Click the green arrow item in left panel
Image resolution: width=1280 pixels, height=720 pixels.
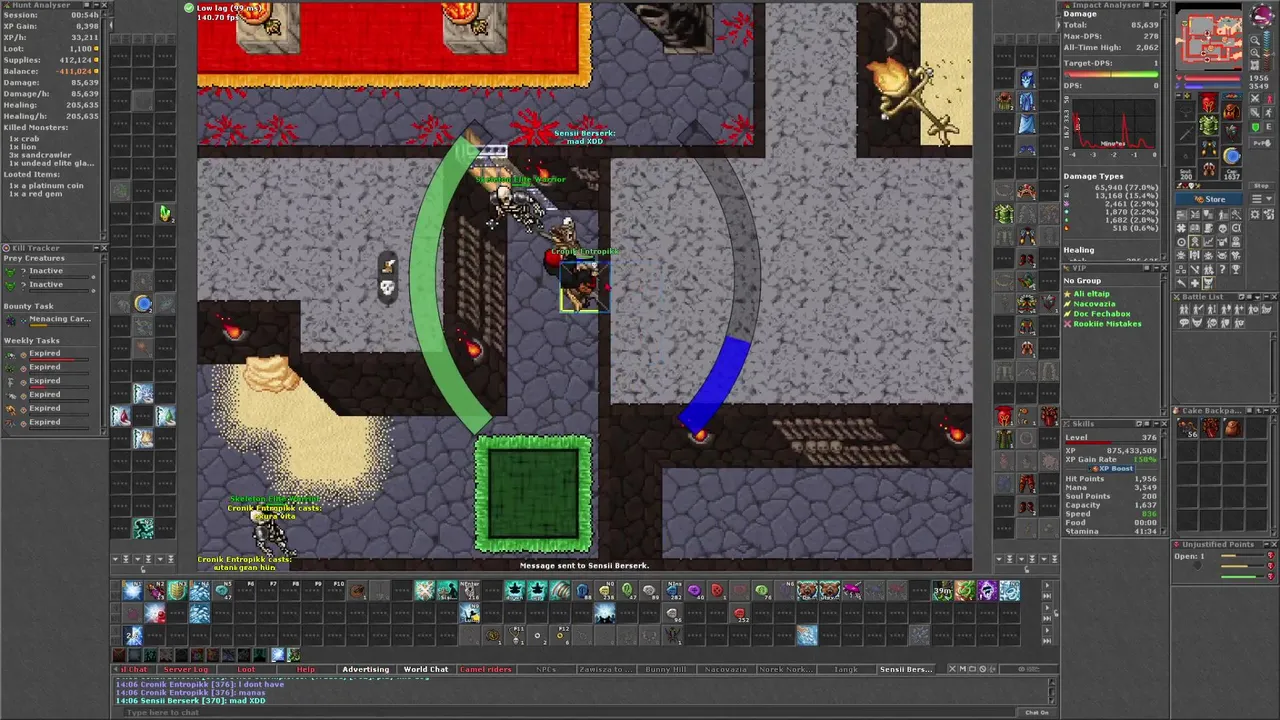pyautogui.click(x=165, y=213)
